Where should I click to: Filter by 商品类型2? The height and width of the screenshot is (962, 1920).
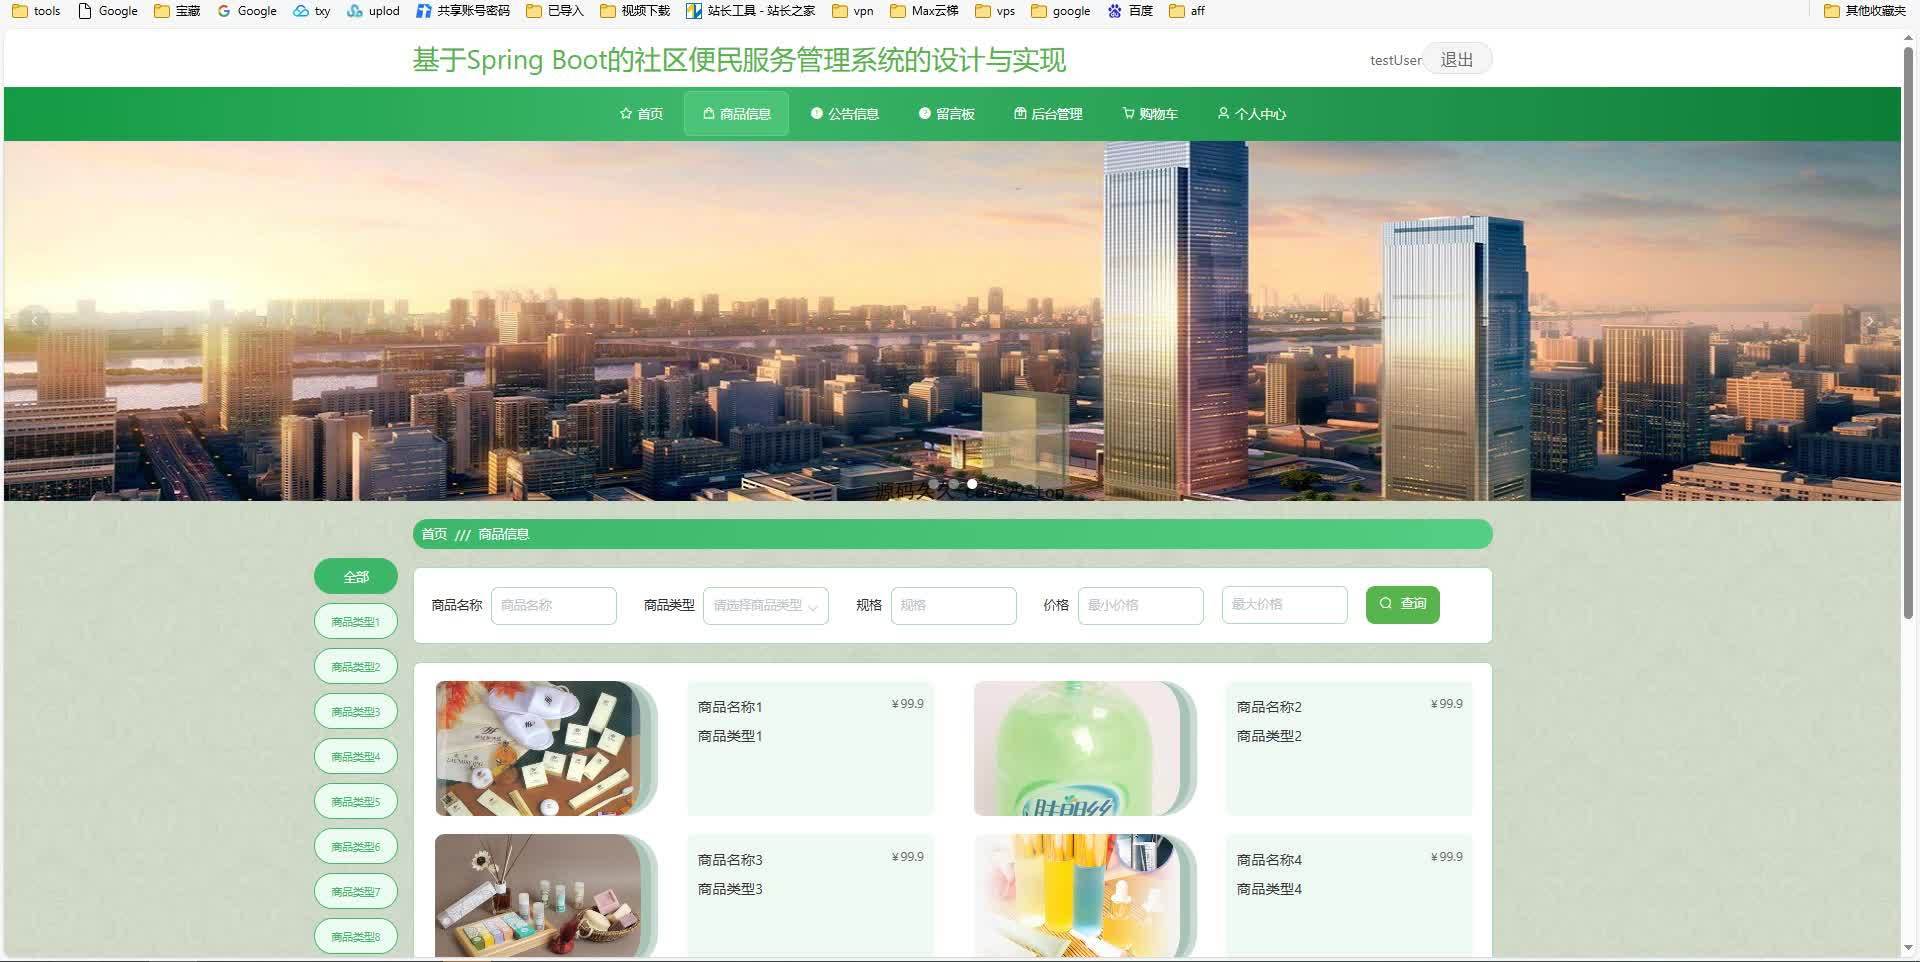point(356,667)
